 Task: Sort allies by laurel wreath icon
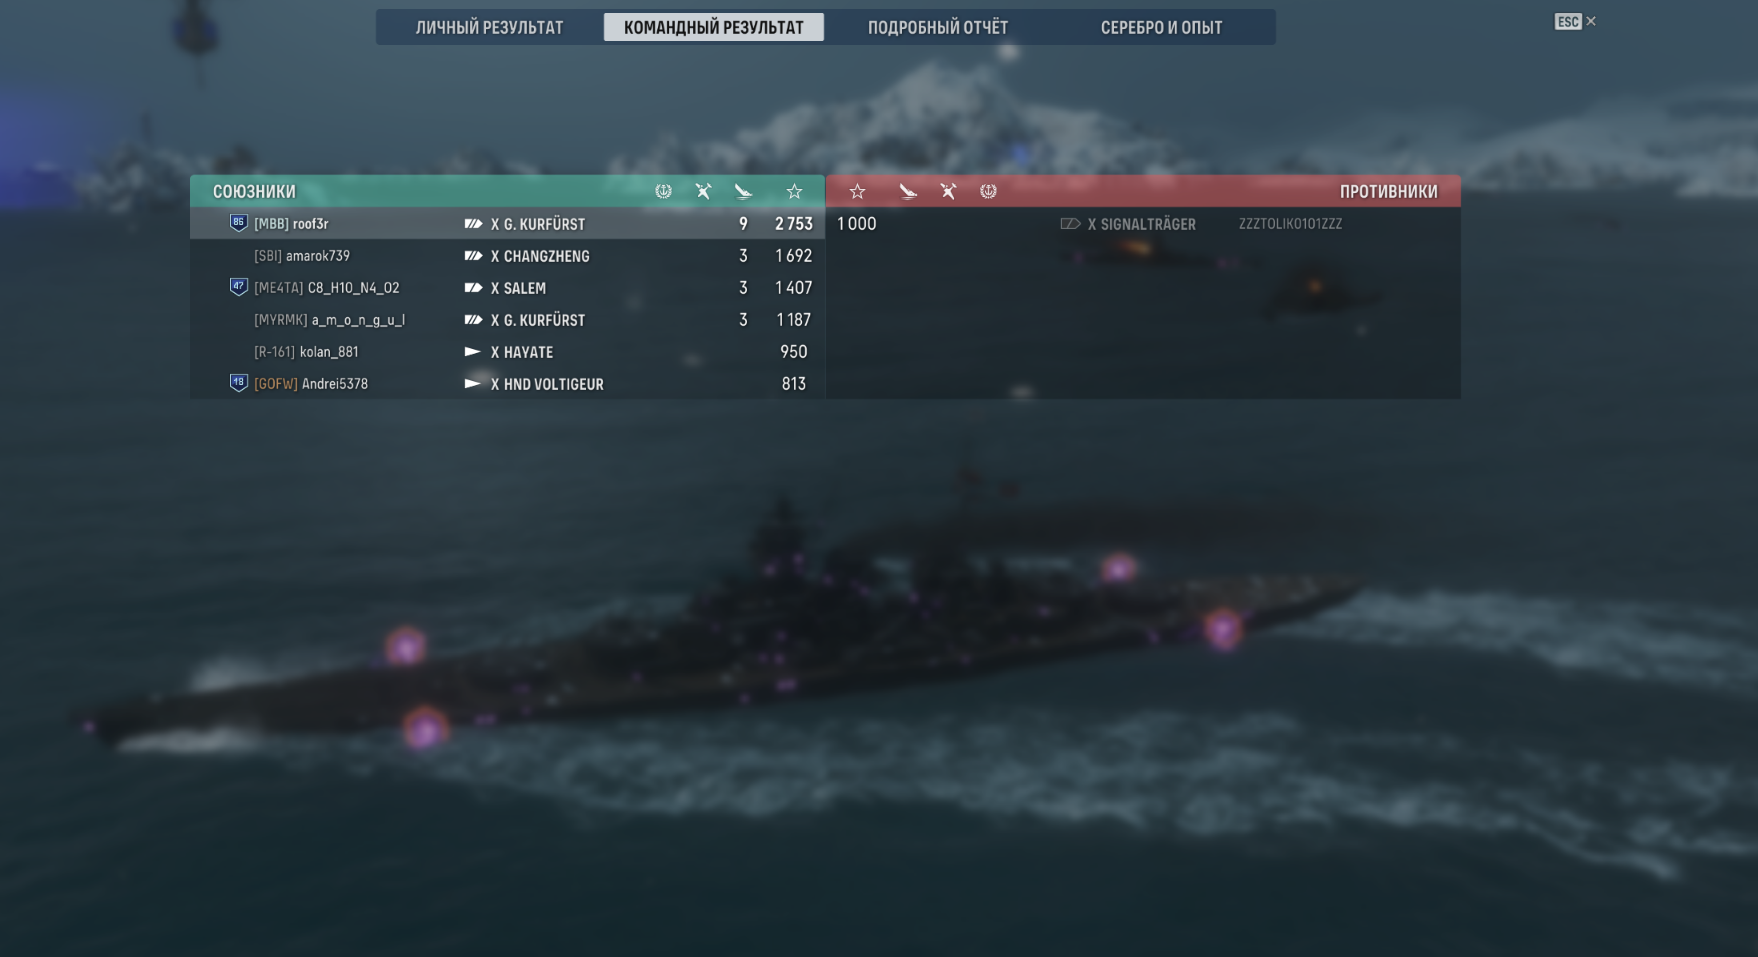663,191
